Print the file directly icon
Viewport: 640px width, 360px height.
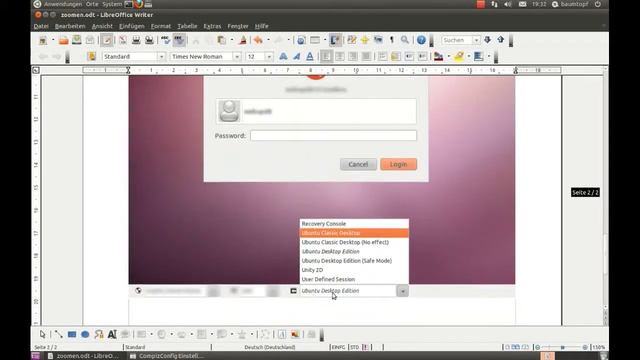coord(136,40)
